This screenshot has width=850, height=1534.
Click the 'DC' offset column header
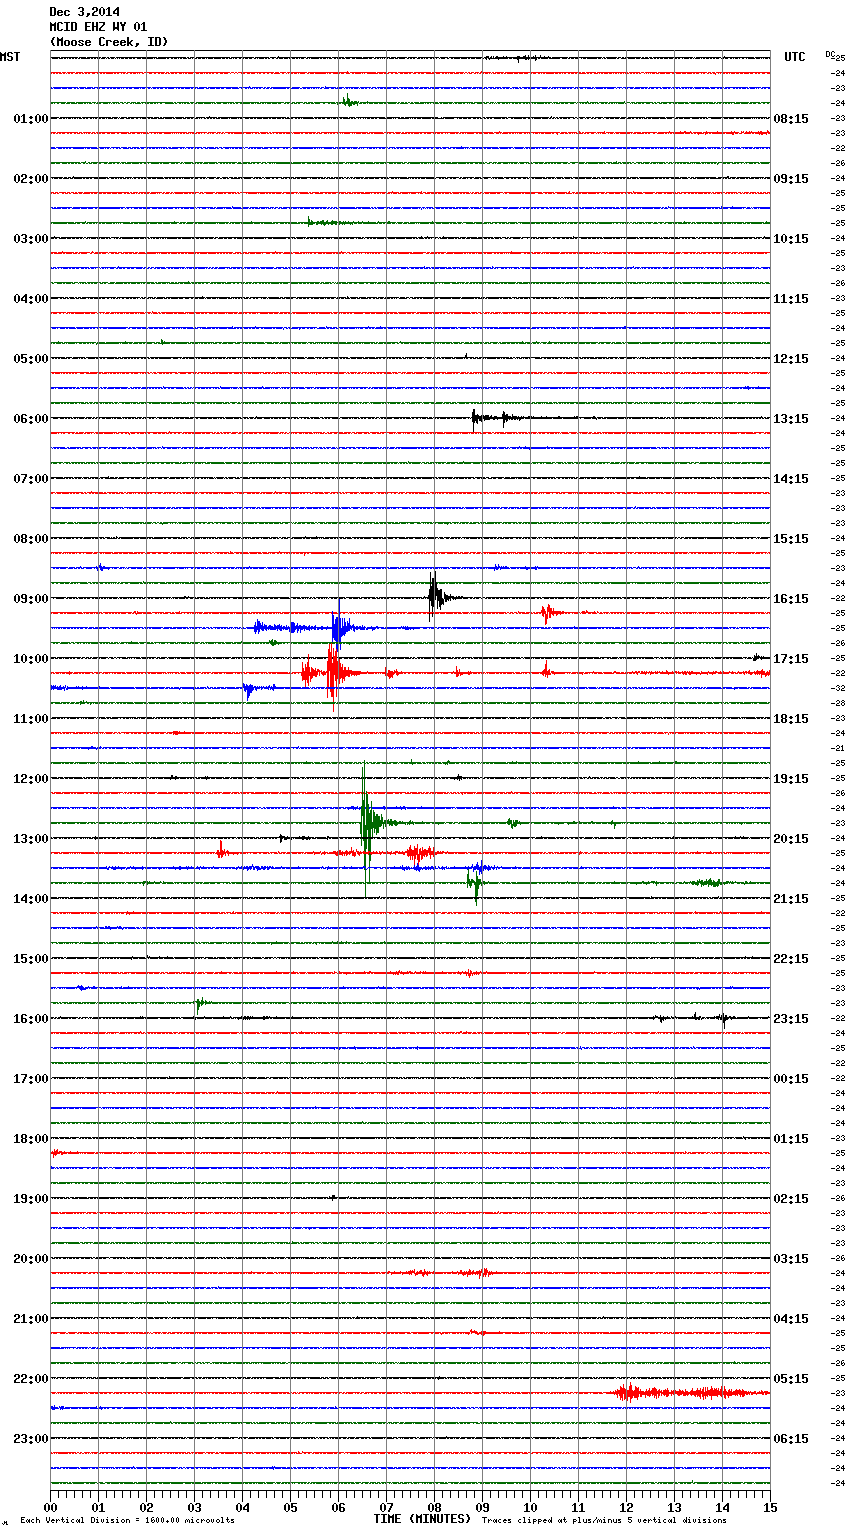coord(830,54)
